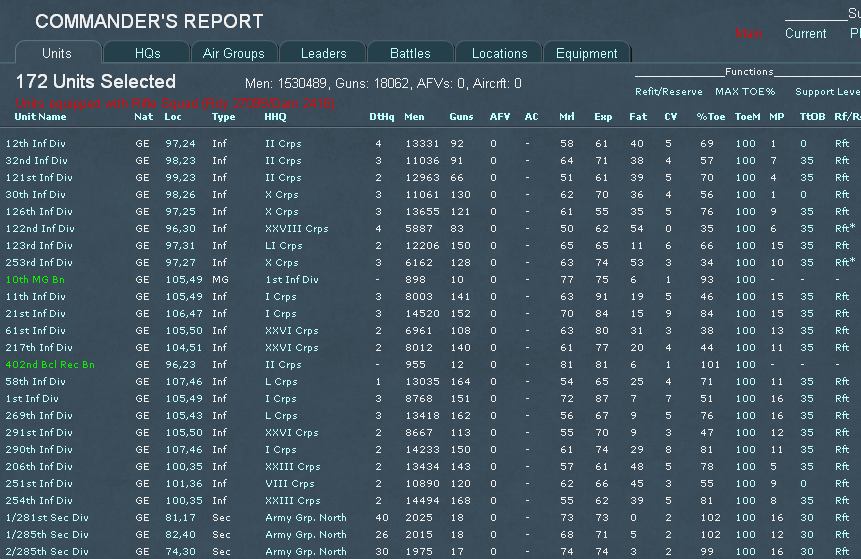Select the green 10th MG Bn unit
Viewport: 861px width, 559px height.
pos(35,280)
